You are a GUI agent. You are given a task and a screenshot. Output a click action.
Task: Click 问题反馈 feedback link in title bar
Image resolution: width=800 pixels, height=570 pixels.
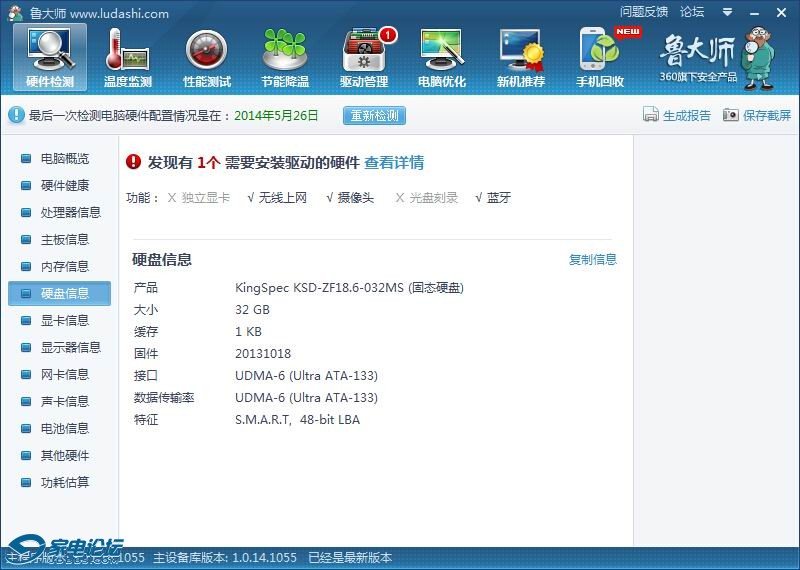[644, 12]
